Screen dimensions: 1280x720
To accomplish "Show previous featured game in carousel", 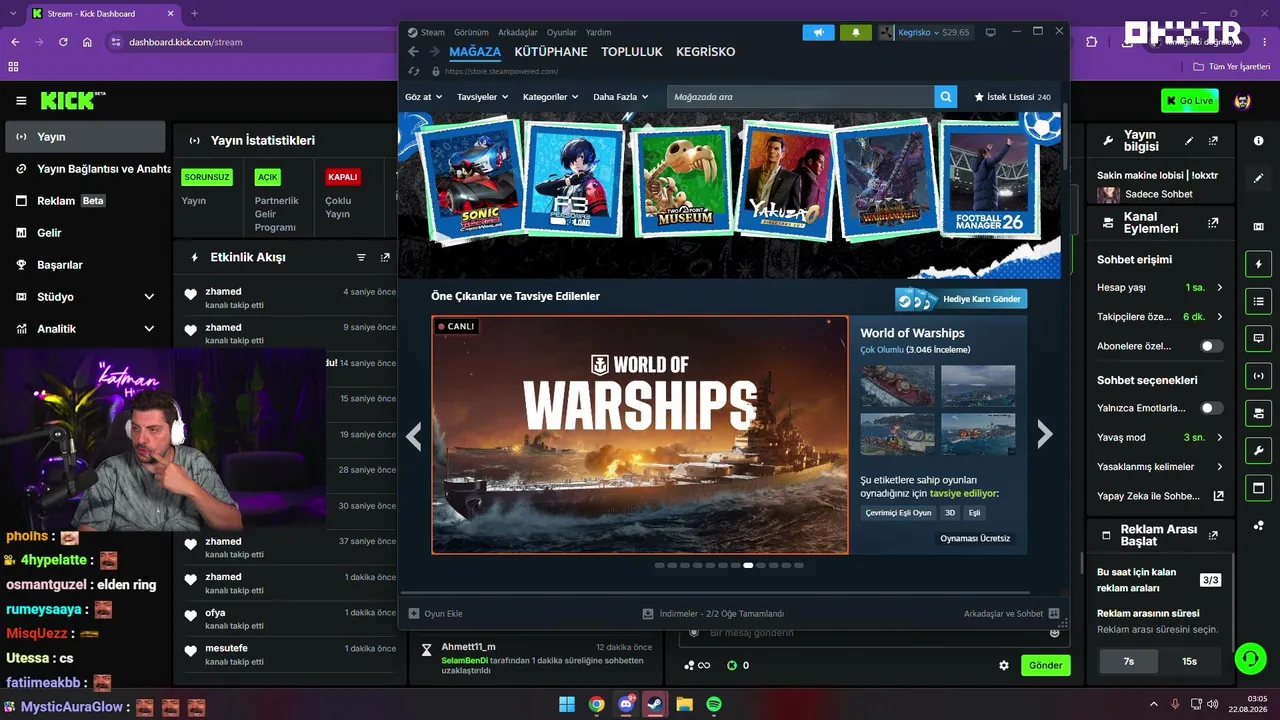I will tap(414, 435).
